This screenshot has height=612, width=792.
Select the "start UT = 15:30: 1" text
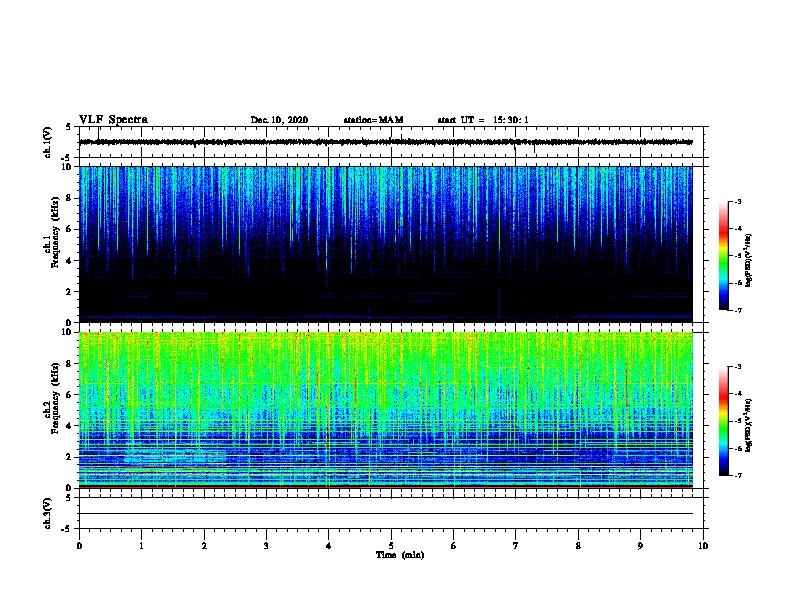click(483, 120)
